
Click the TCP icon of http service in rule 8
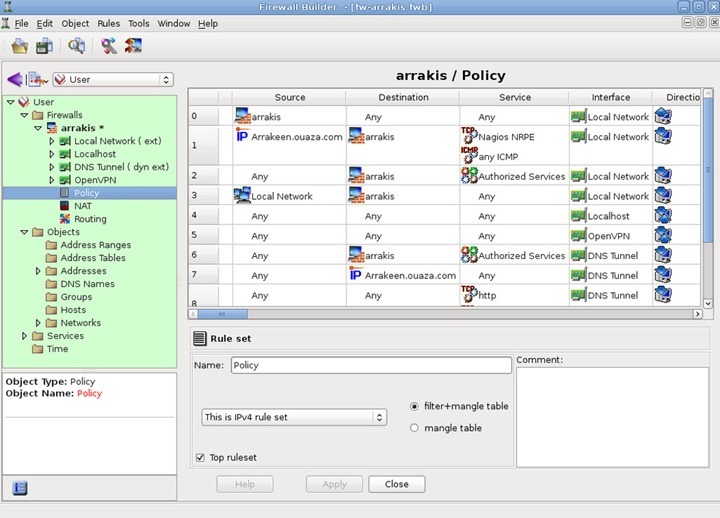point(469,294)
